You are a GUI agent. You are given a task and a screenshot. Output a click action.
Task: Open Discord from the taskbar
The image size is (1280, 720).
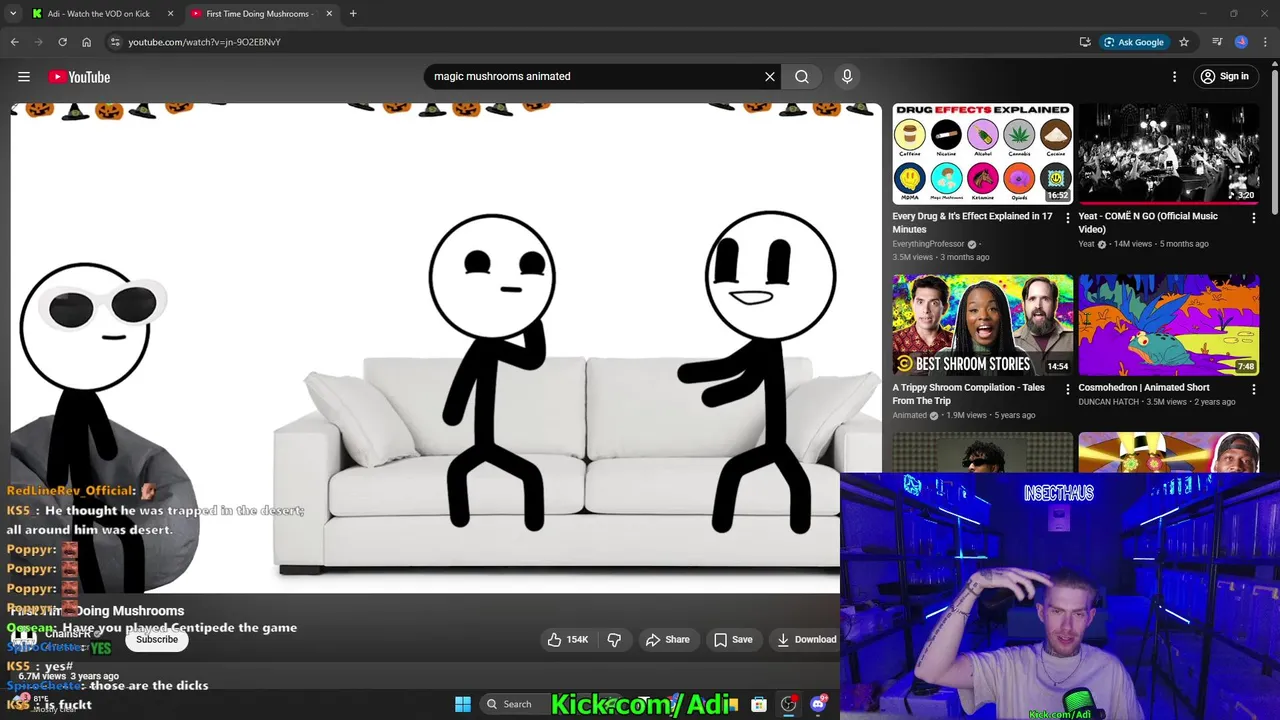click(819, 704)
